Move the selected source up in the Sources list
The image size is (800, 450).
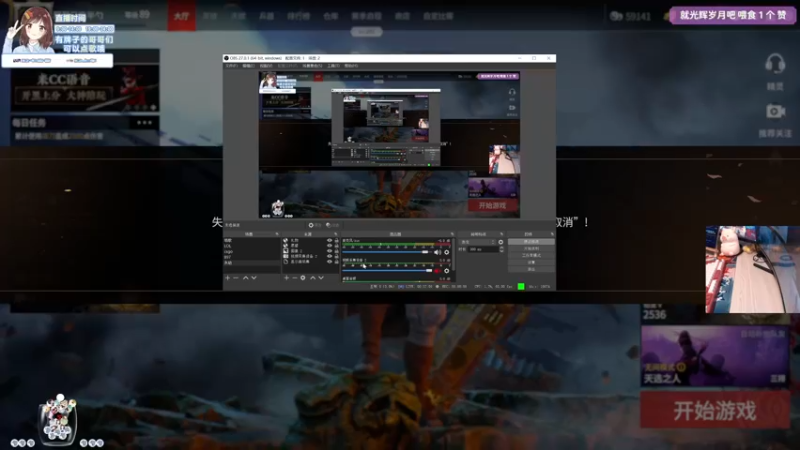(313, 278)
